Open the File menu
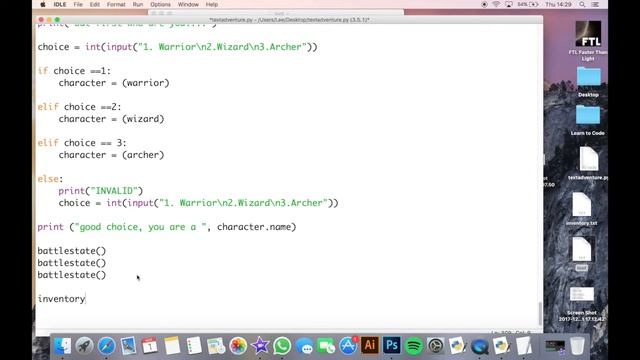The width and height of the screenshot is (640, 360). pos(78,4)
